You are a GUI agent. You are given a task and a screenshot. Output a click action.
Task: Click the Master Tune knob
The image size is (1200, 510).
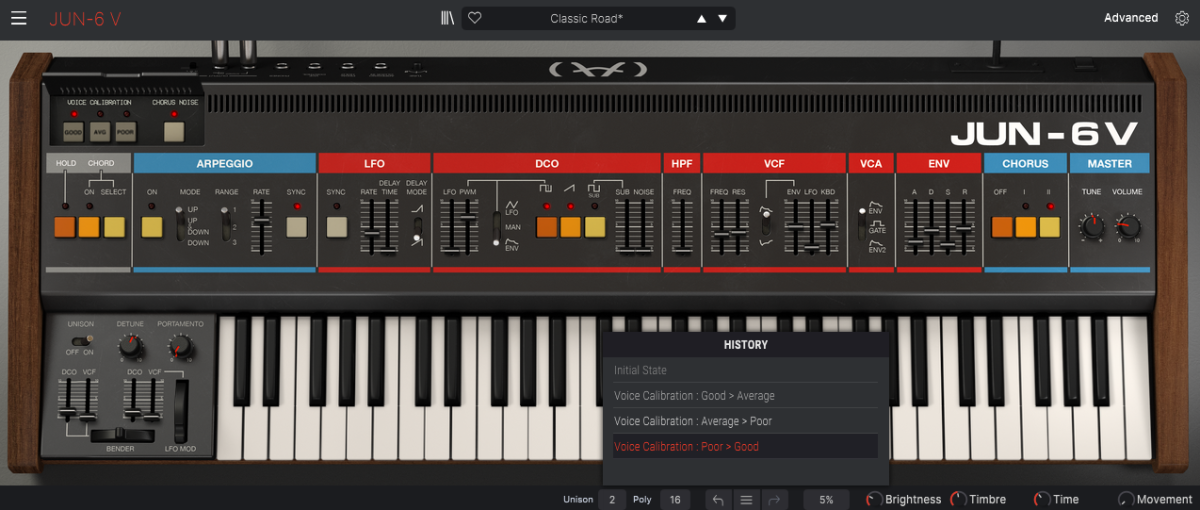(x=1092, y=226)
